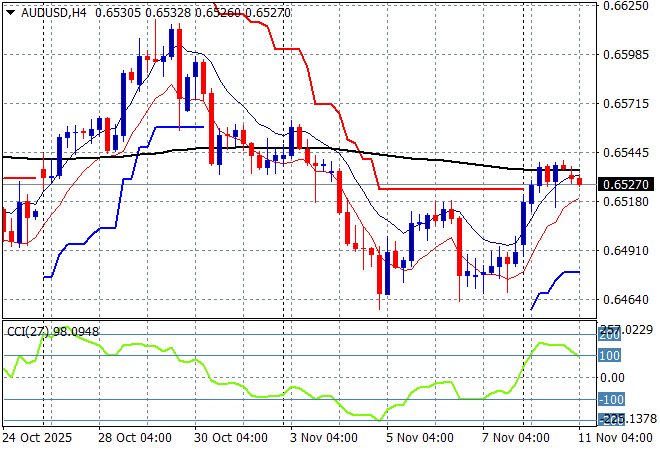Click the CCI -100 level marker
This screenshot has width=660, height=450.
click(x=609, y=399)
